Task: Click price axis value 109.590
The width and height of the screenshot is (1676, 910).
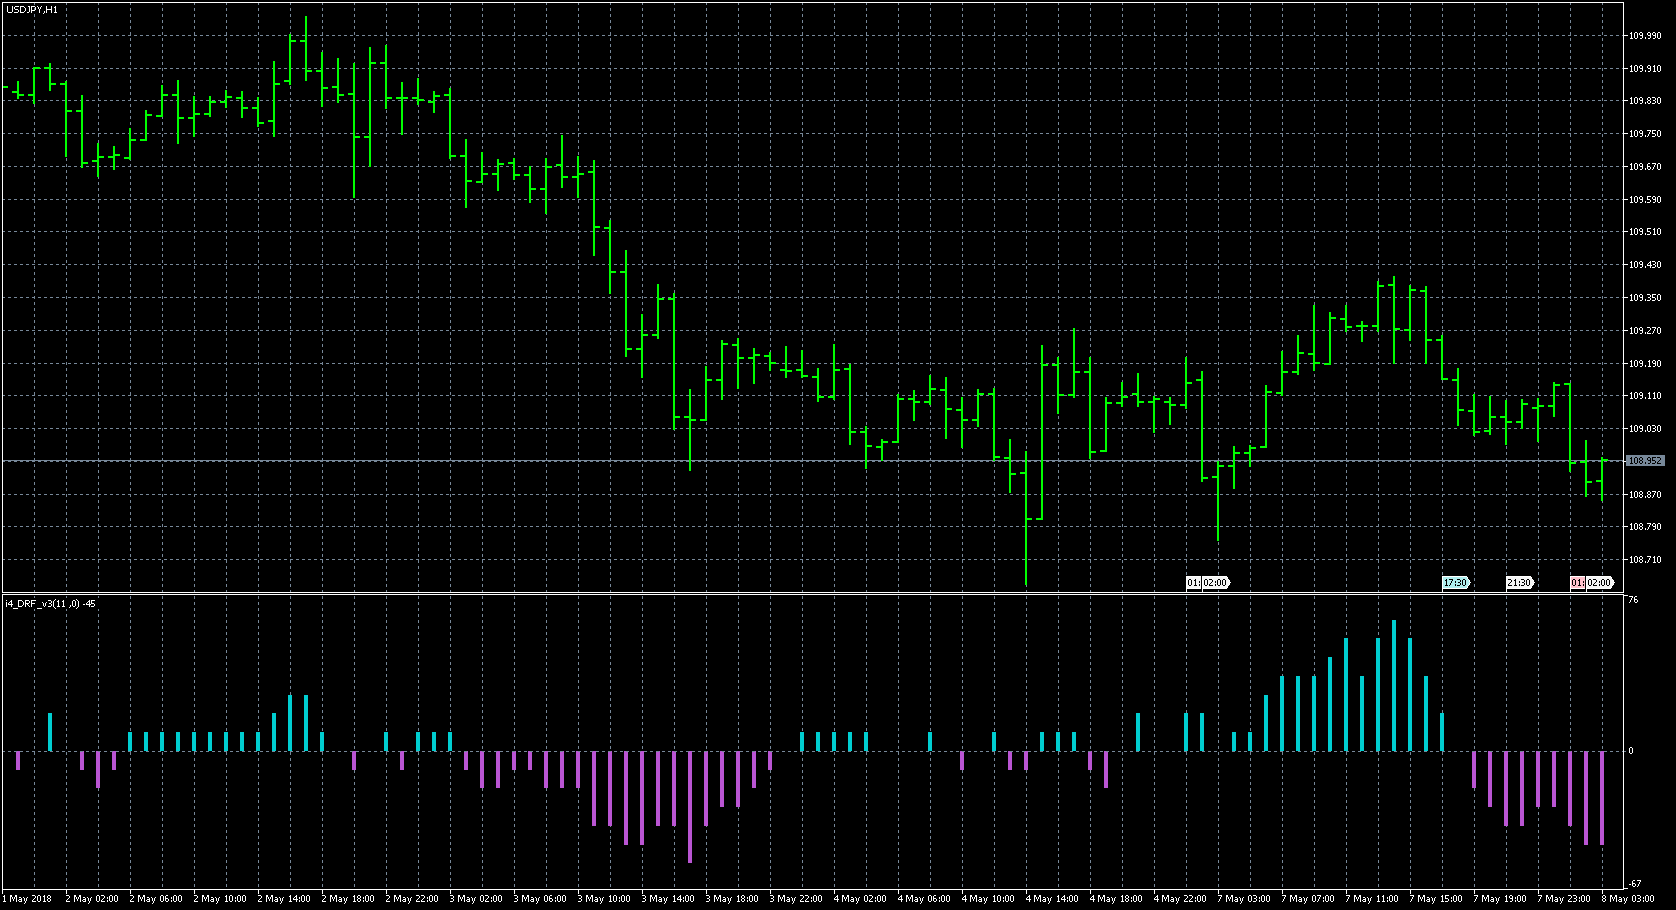Action: pos(1645,199)
